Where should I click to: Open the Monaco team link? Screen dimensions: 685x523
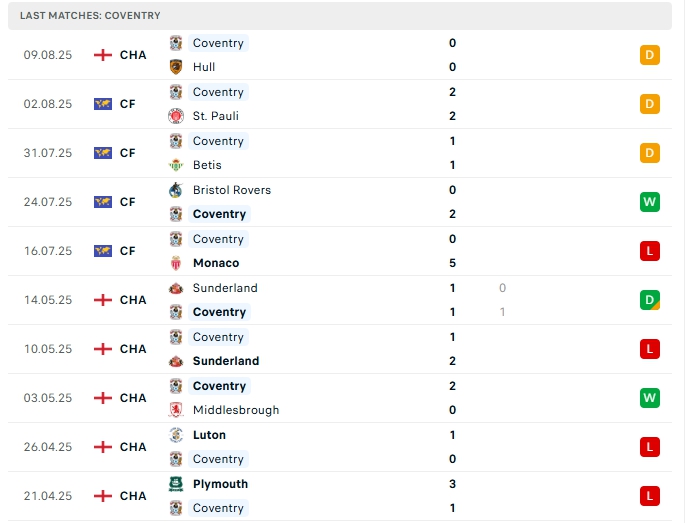216,263
